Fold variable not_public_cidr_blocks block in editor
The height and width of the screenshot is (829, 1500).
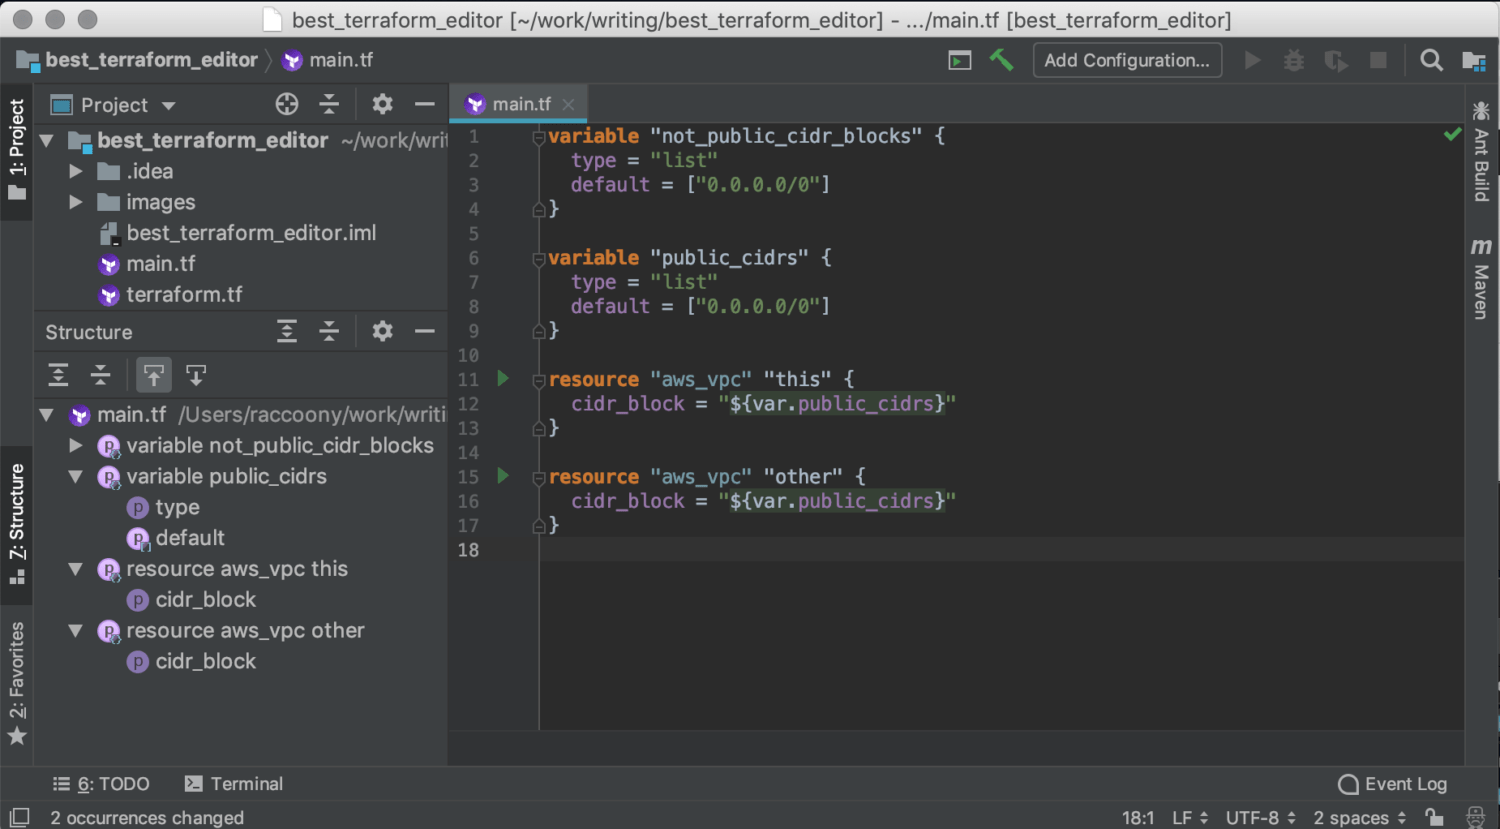click(538, 137)
